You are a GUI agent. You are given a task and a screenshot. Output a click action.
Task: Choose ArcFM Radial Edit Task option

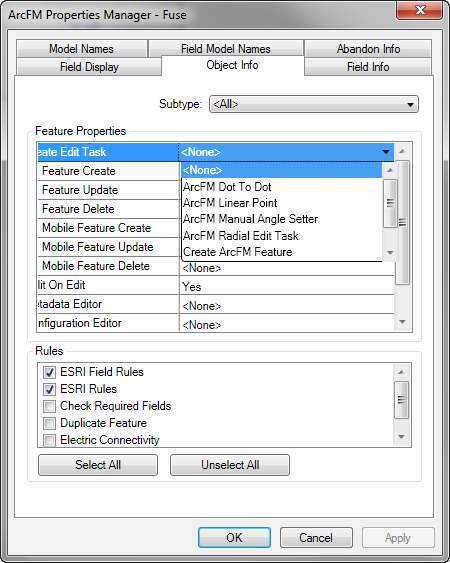[282, 236]
